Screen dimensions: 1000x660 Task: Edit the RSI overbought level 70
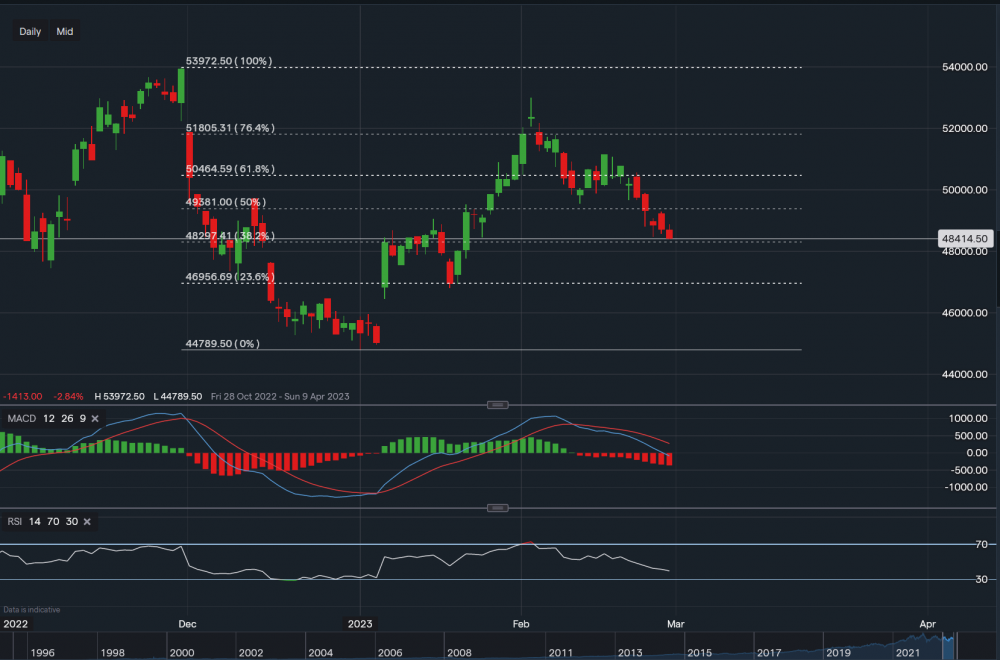[x=54, y=522]
